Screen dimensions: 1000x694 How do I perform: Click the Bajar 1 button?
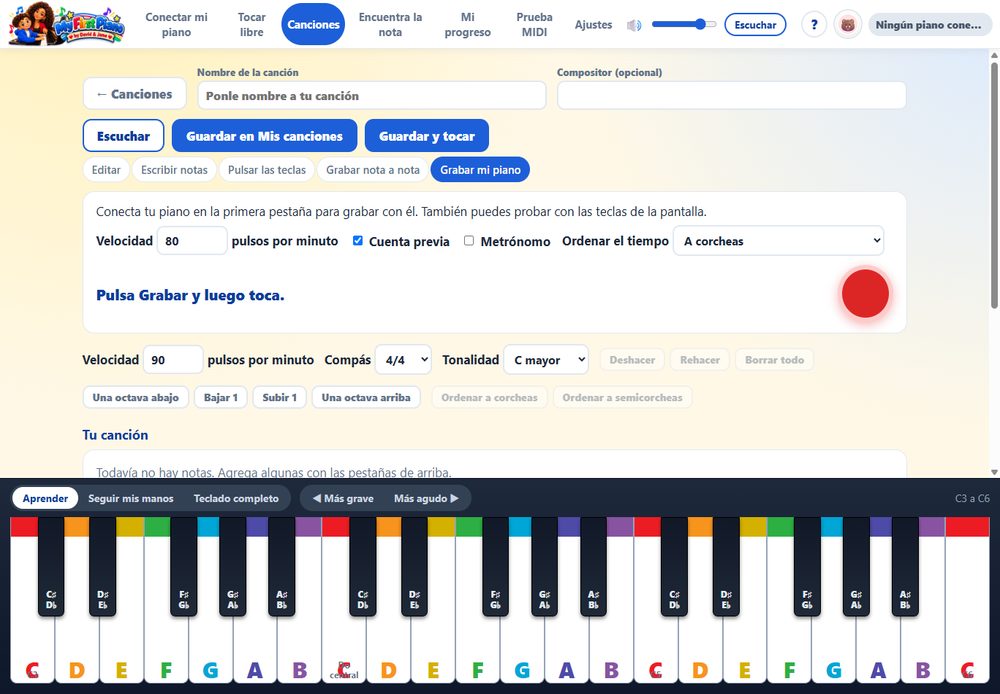coord(221,397)
